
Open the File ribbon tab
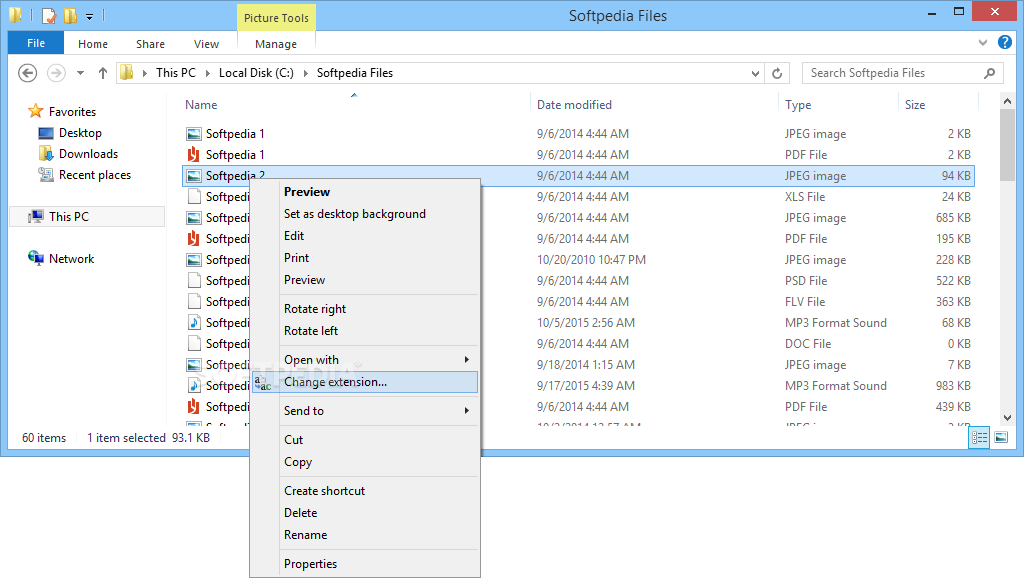[36, 43]
